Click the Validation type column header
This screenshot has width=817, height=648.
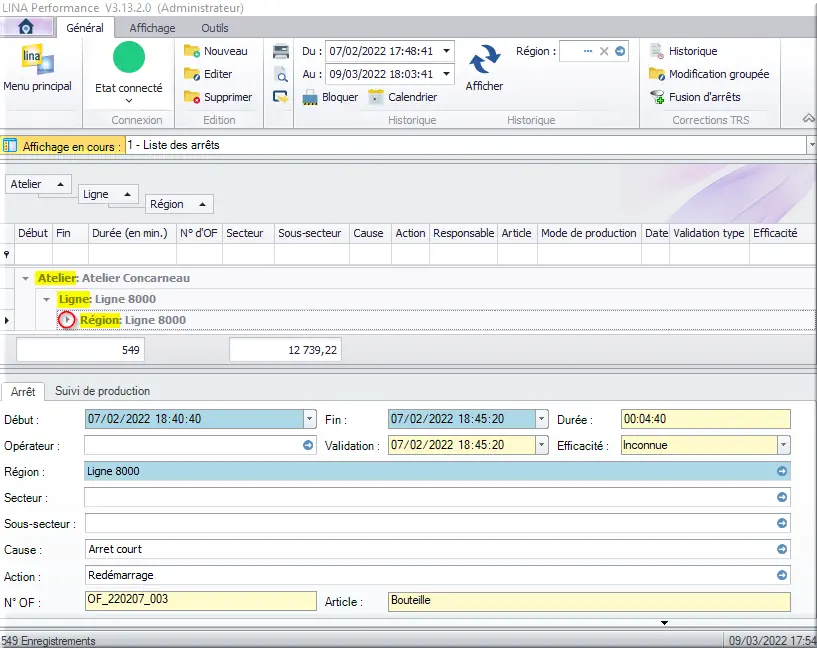(709, 233)
